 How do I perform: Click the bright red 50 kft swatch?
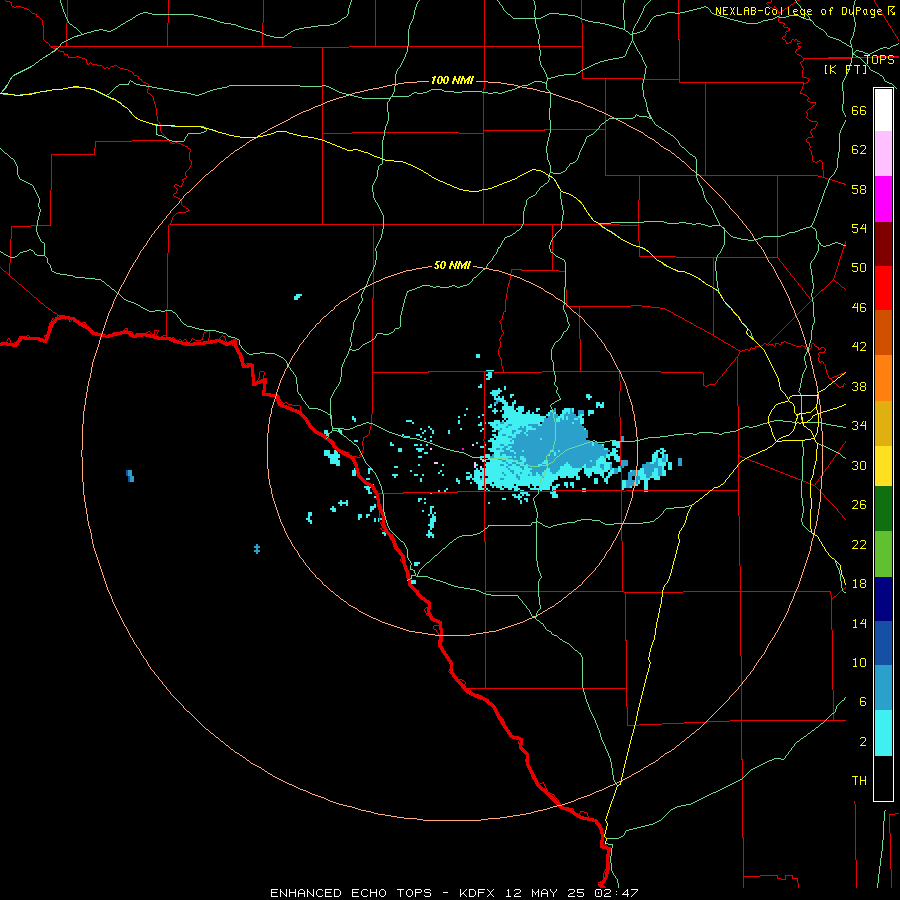coord(883,288)
